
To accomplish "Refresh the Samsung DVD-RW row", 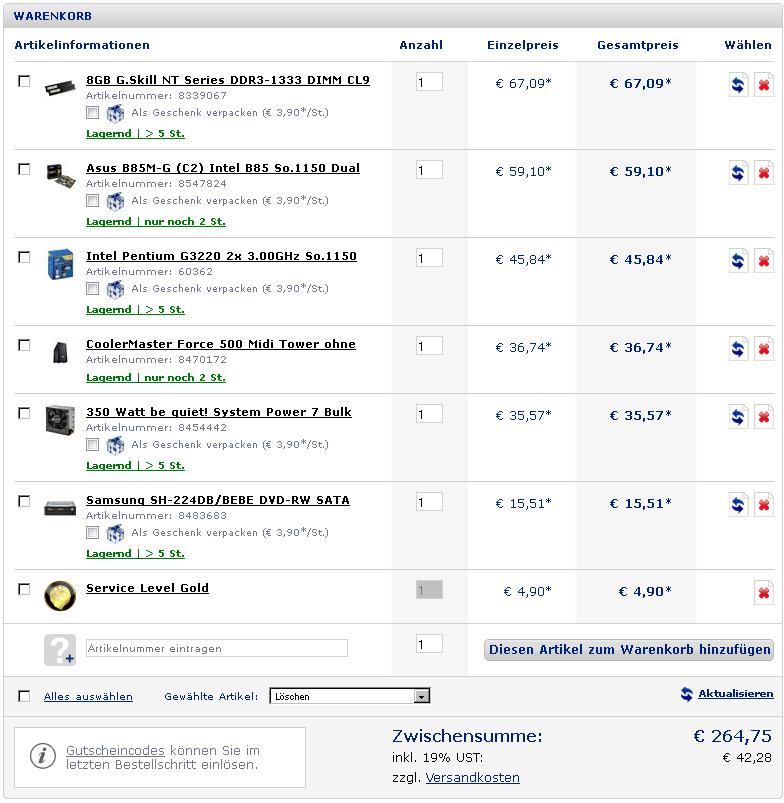I will coord(738,505).
